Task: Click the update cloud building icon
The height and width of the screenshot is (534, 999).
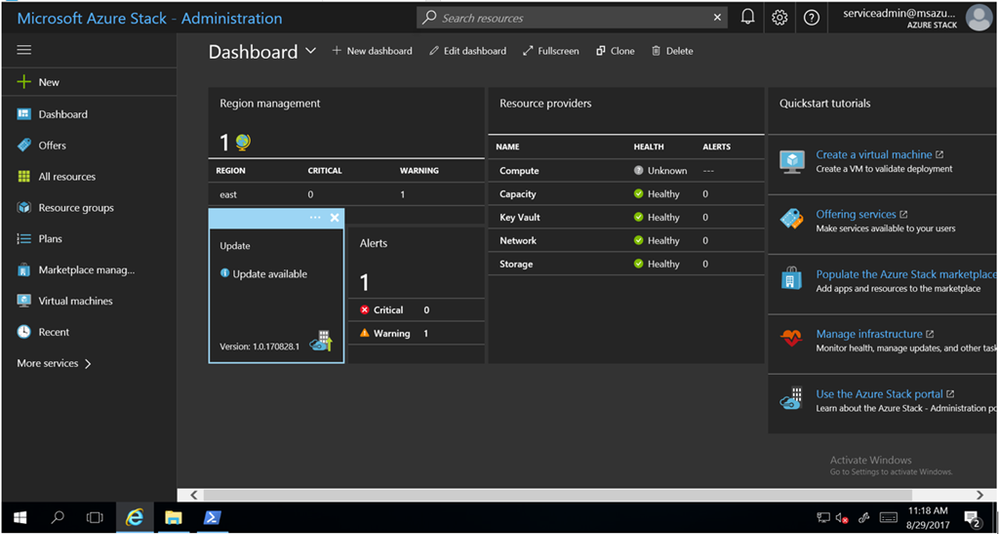Action: click(x=321, y=342)
